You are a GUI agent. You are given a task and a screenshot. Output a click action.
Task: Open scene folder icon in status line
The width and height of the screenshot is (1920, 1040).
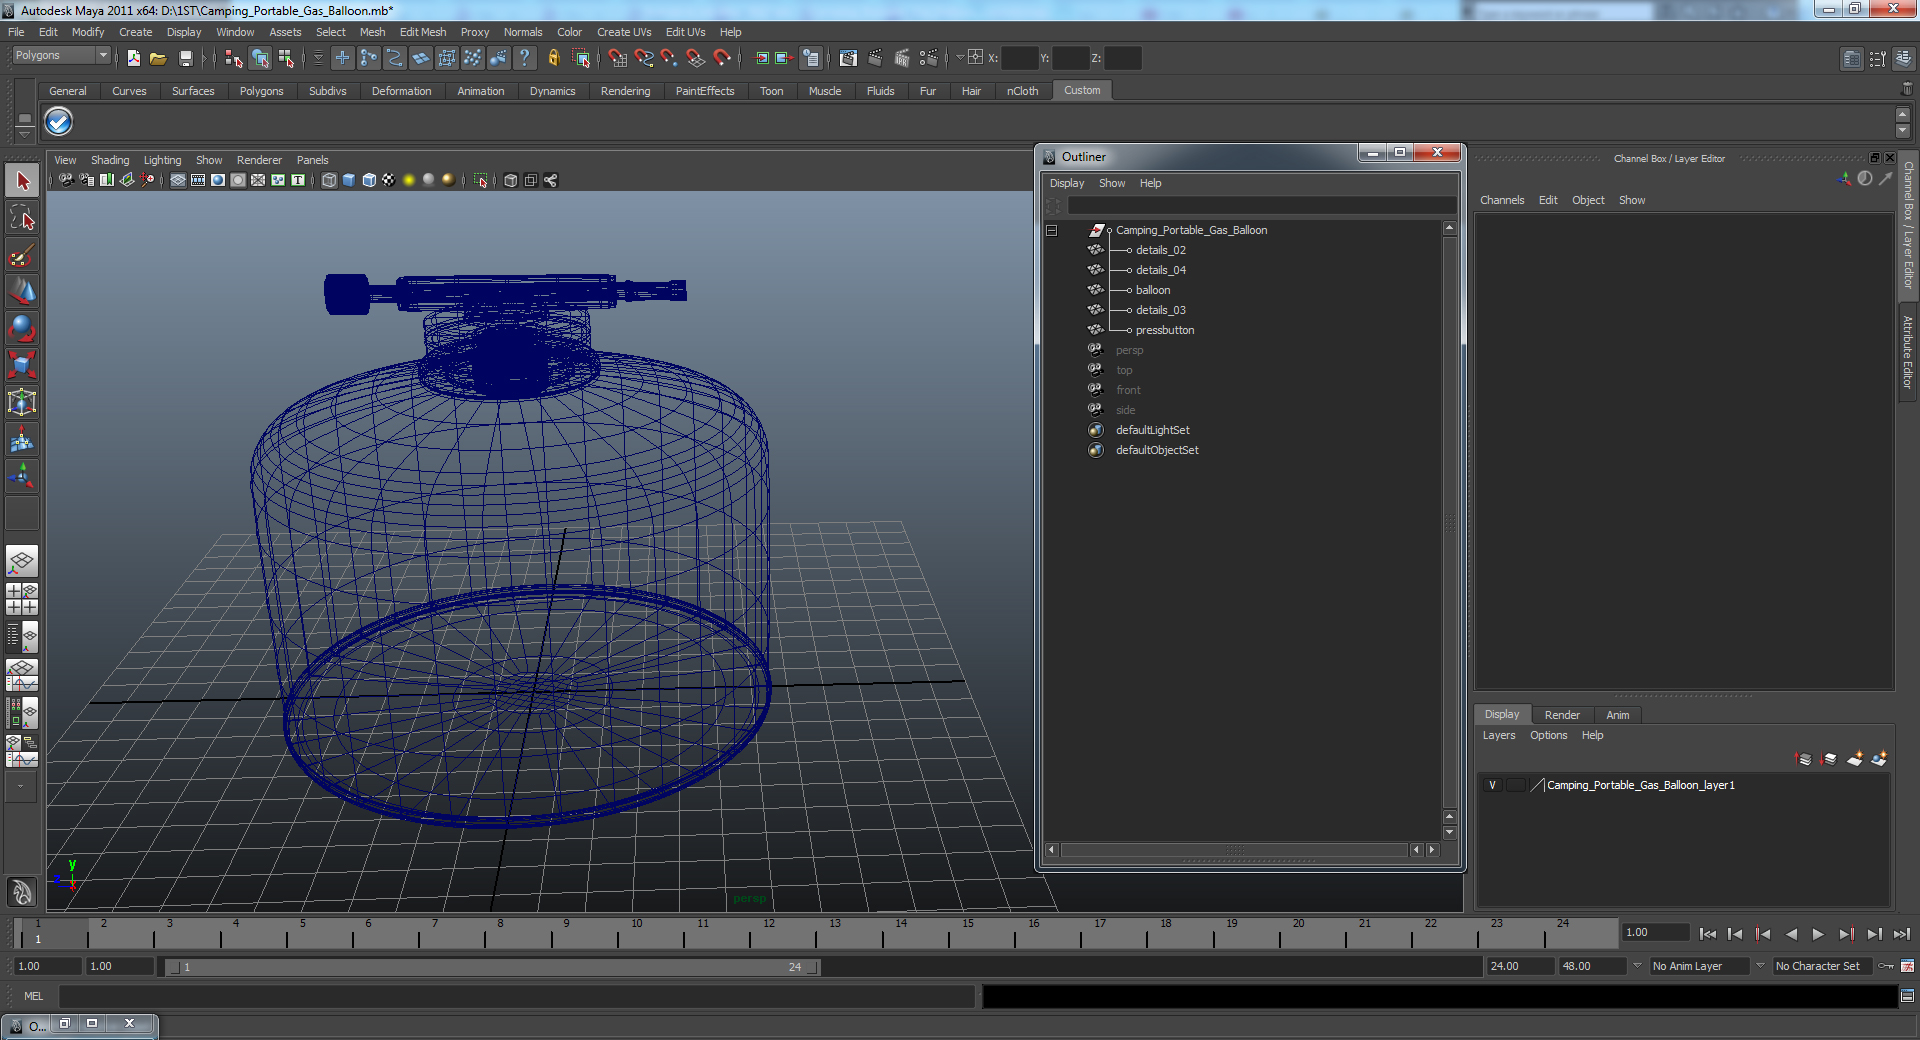pyautogui.click(x=158, y=58)
